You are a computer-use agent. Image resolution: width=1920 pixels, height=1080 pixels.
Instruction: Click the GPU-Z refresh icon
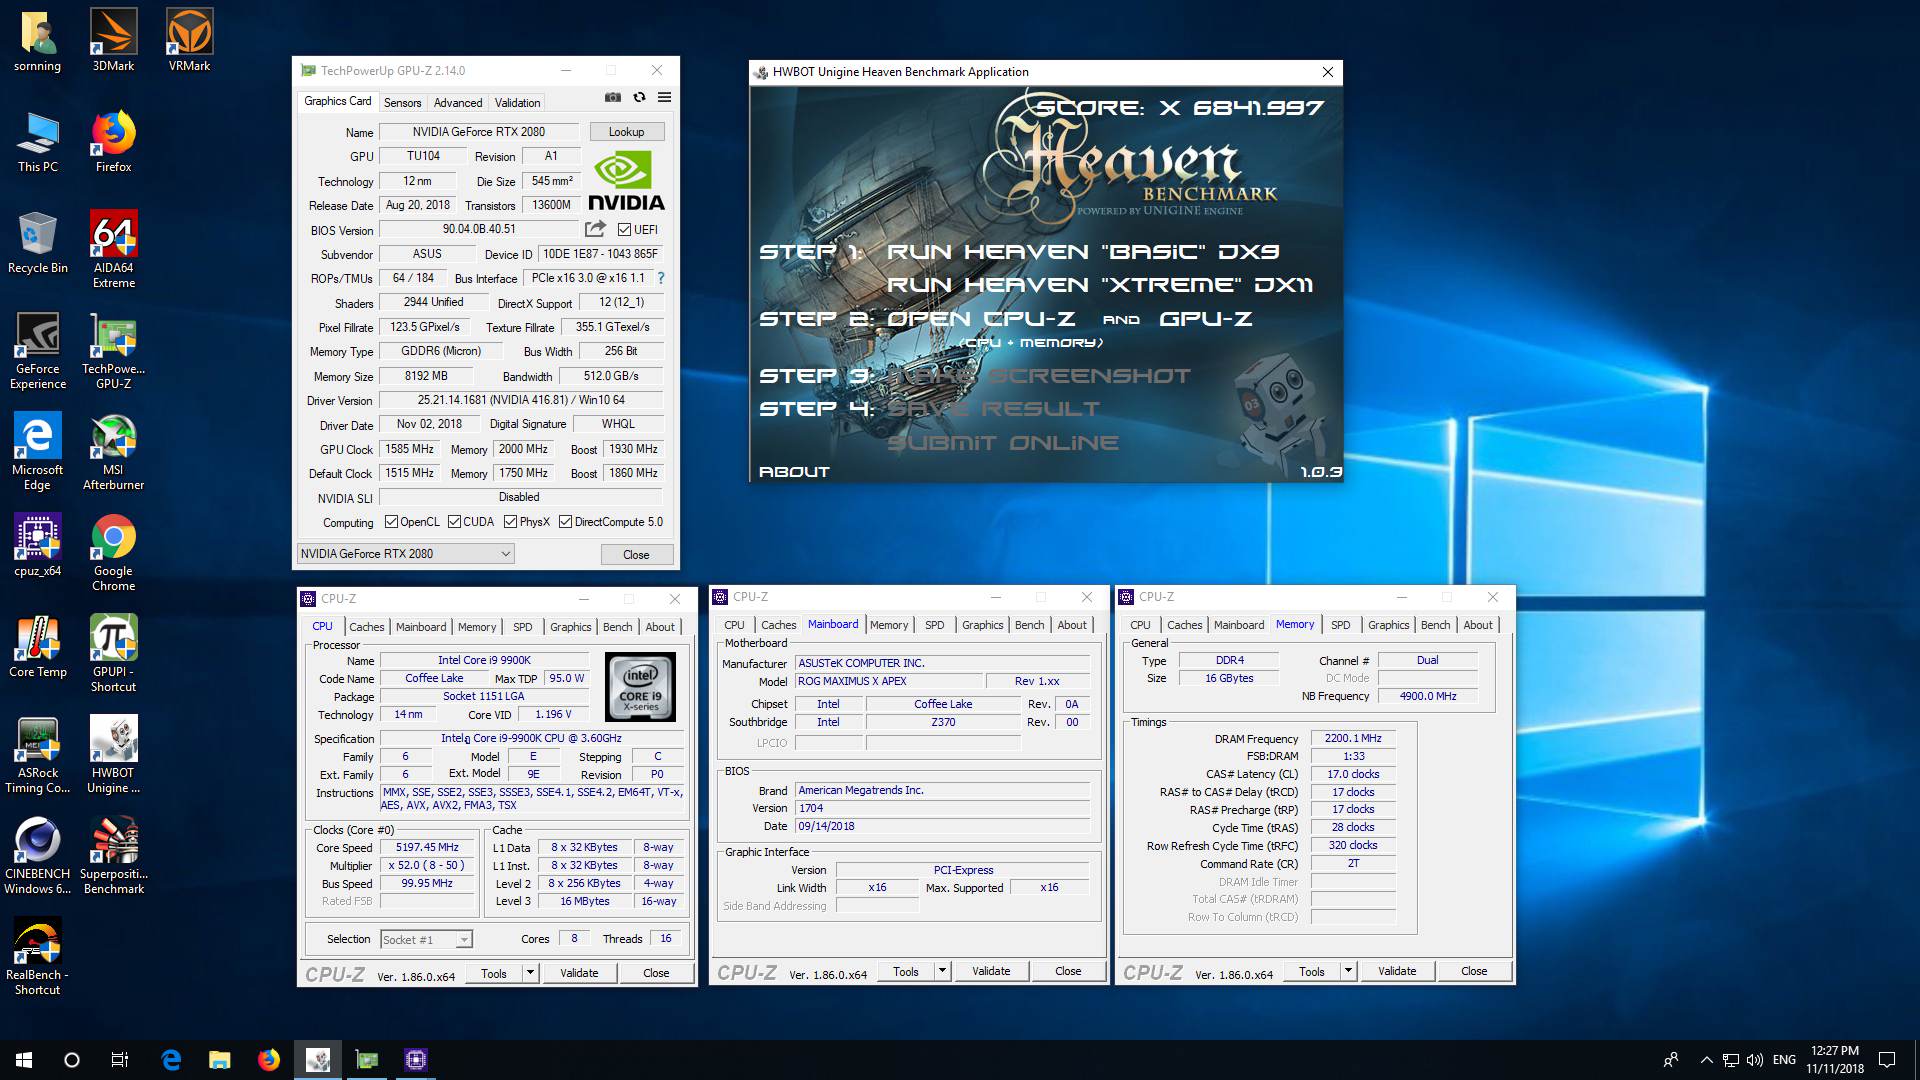639,98
